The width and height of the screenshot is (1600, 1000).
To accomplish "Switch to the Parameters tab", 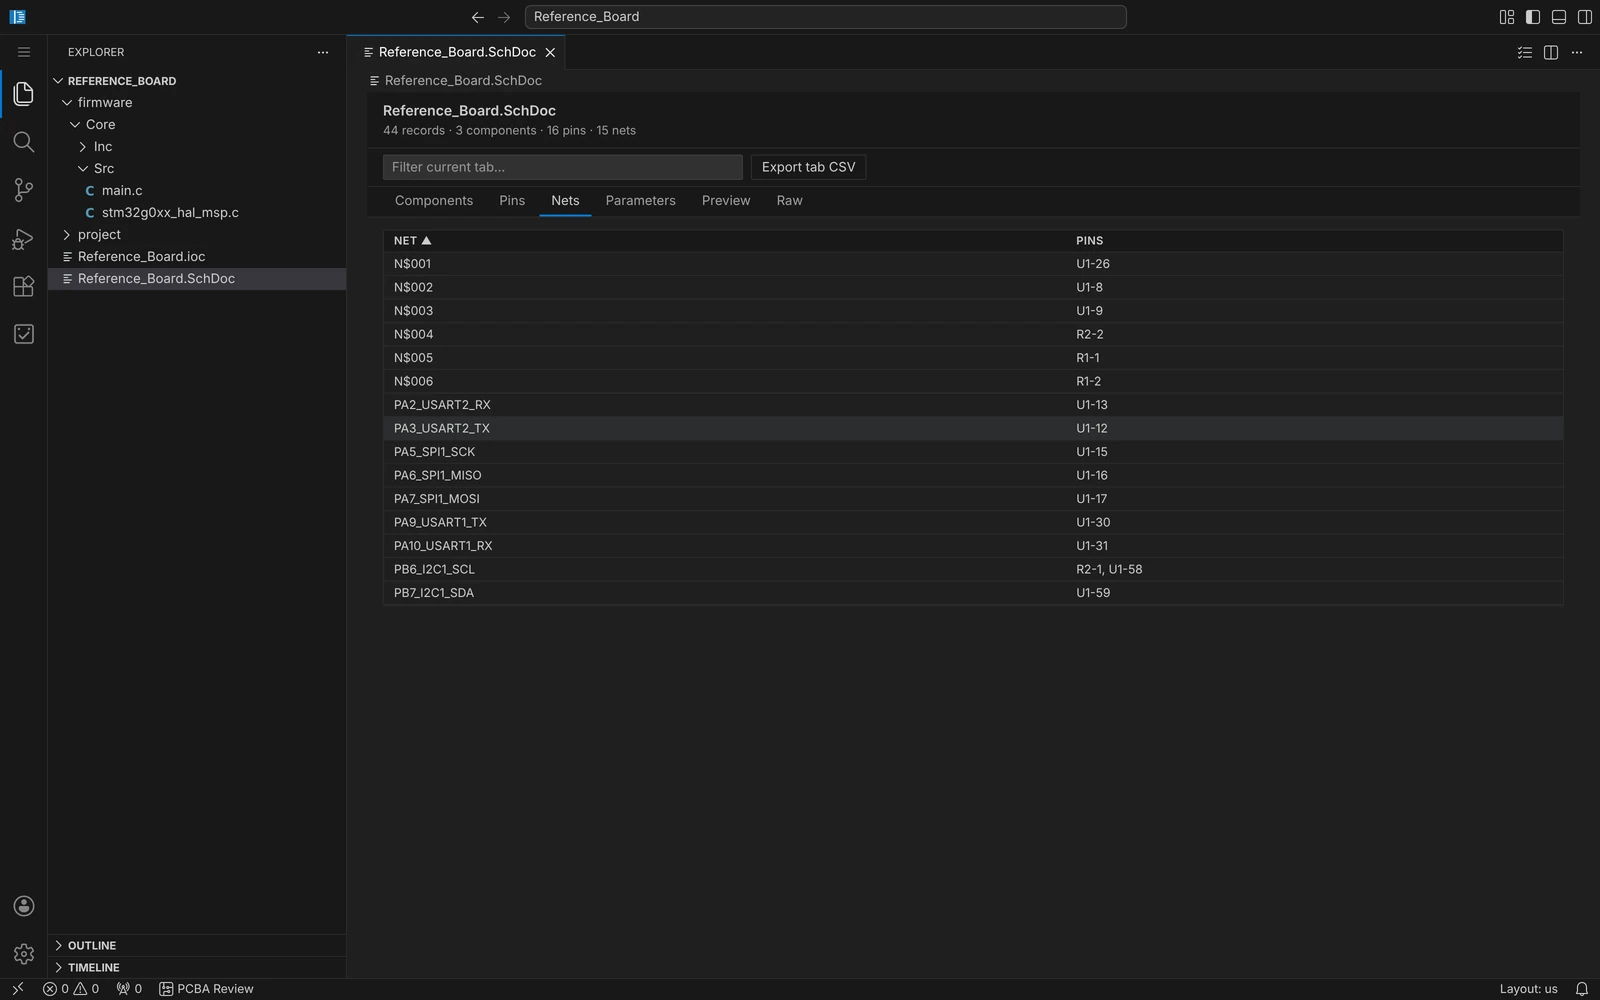I will tap(641, 201).
